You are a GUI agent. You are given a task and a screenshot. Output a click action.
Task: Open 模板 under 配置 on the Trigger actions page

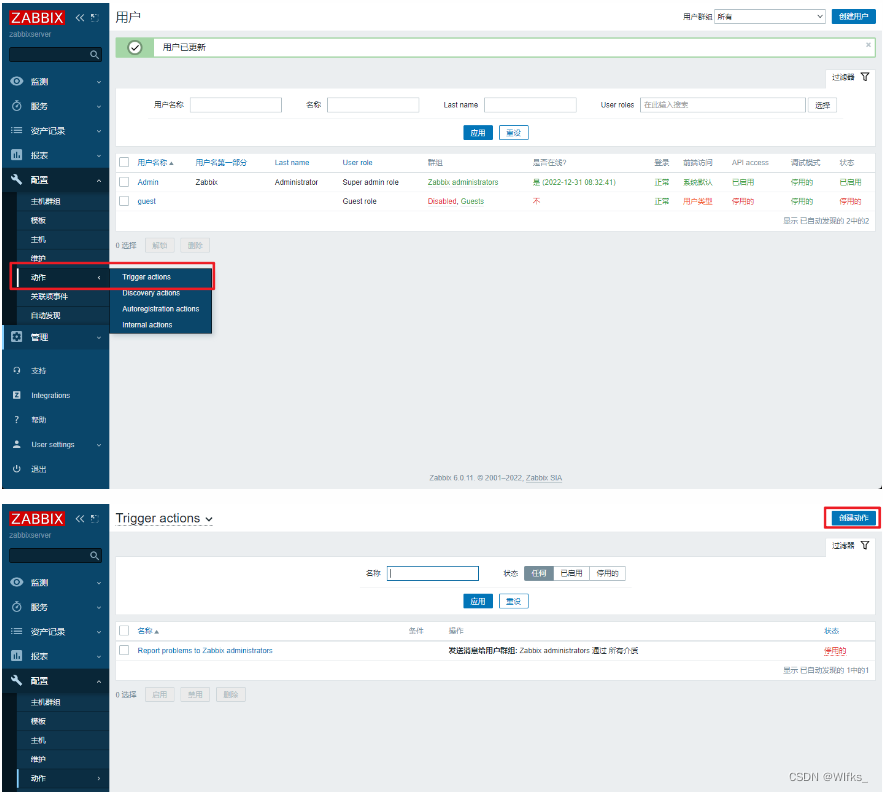(38, 721)
